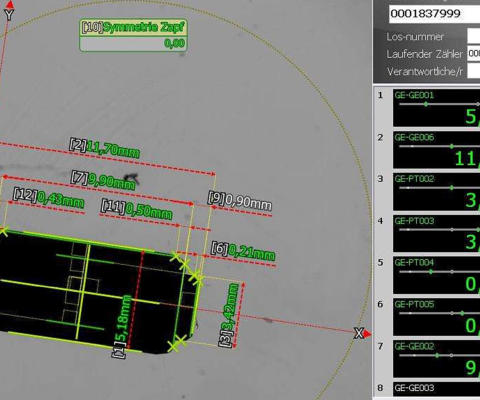The width and height of the screenshot is (480, 400).
Task: Select the GE-GE002 result row
Action: (436, 359)
